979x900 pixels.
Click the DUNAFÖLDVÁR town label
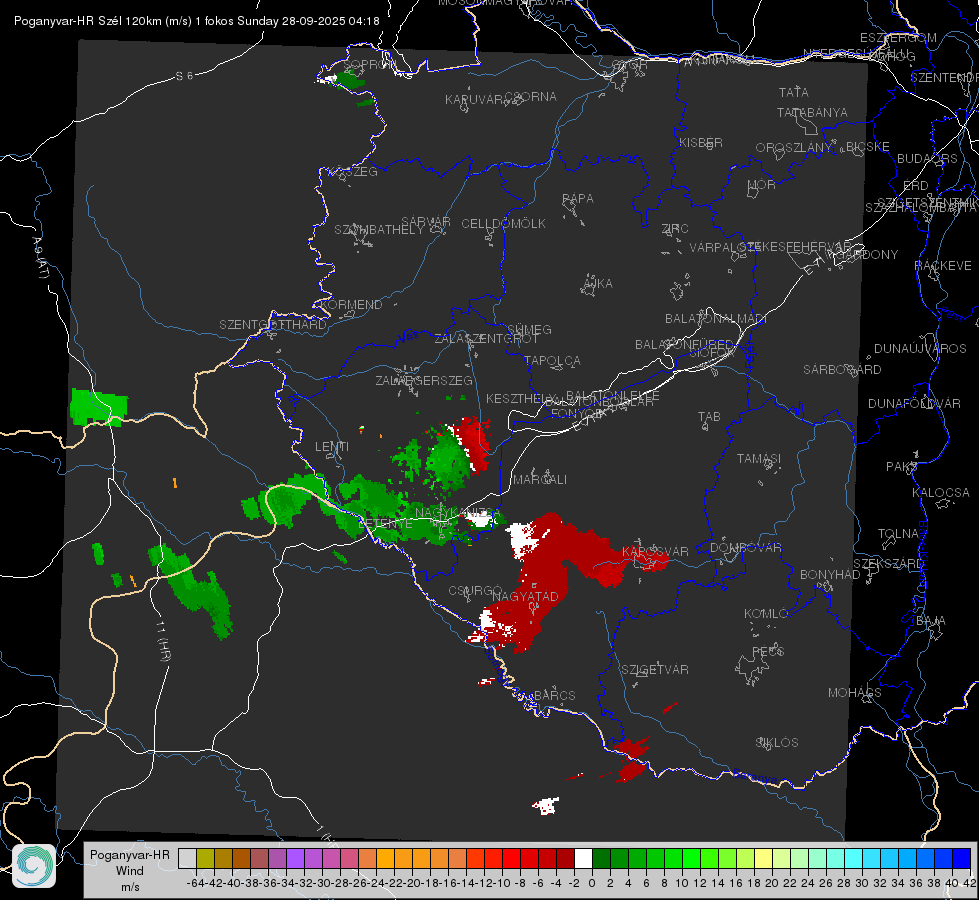tap(914, 403)
